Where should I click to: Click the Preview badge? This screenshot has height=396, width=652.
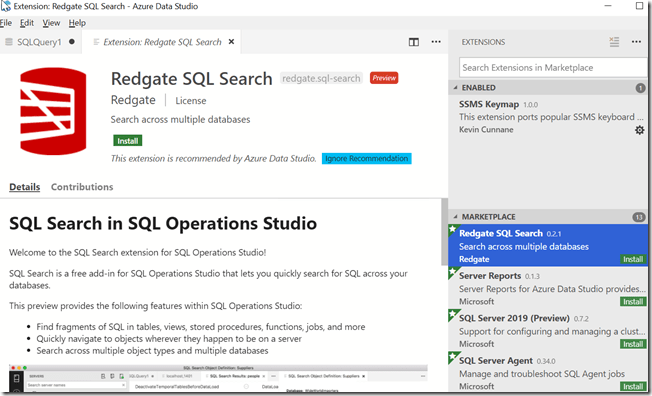click(384, 78)
